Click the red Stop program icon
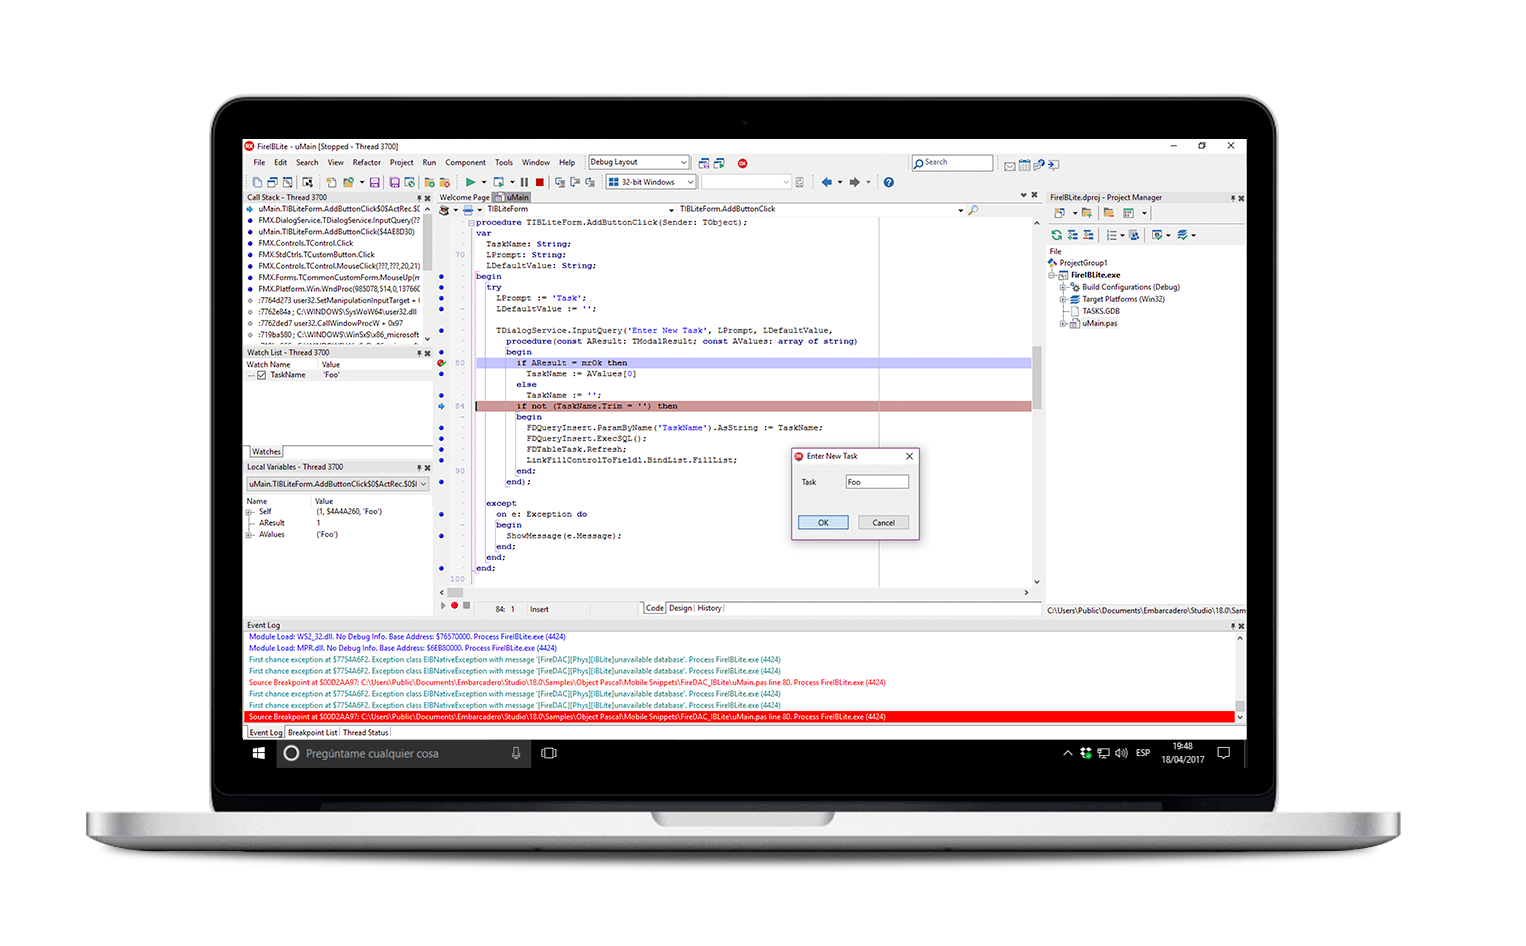The height and width of the screenshot is (946, 1526). [x=540, y=182]
